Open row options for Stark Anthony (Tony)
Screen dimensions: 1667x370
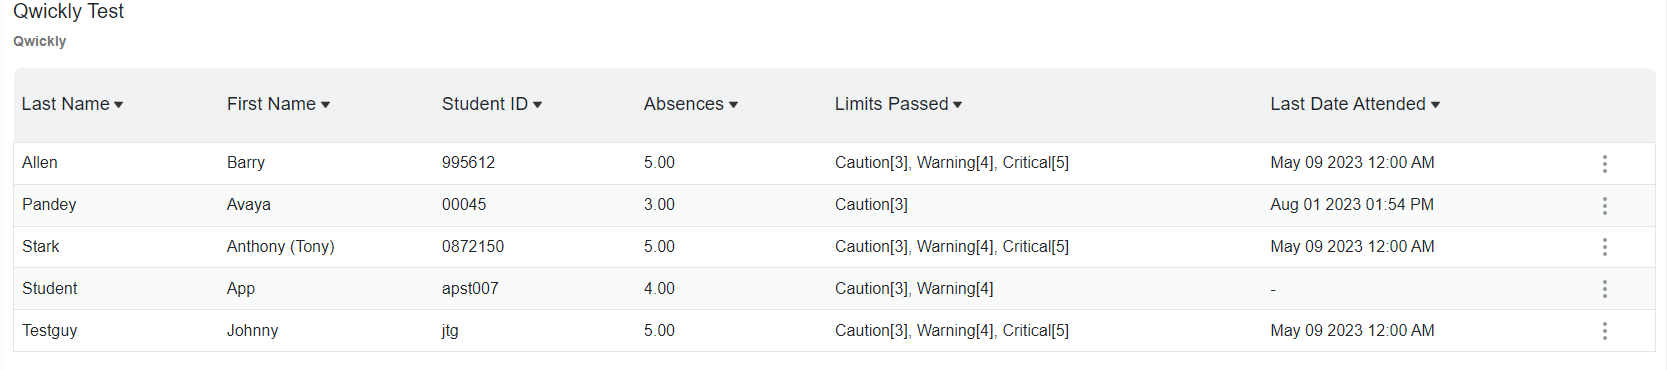click(1604, 247)
